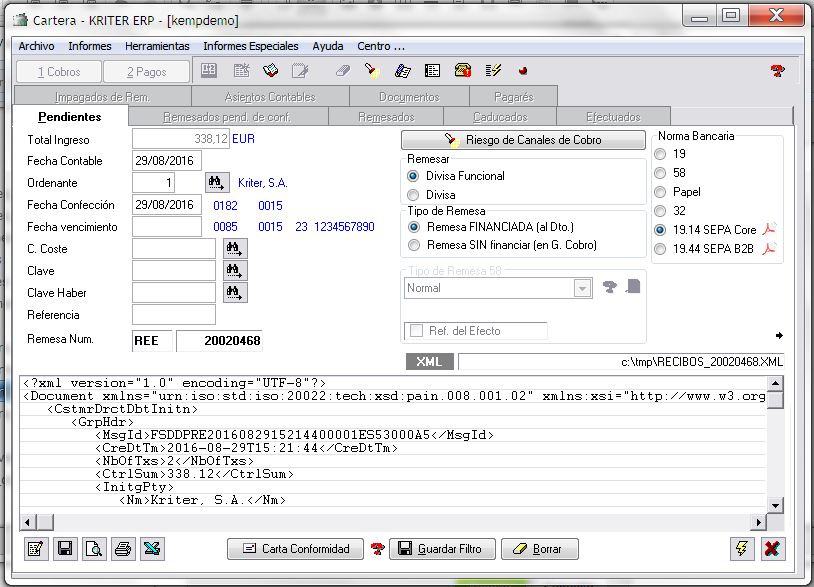Select Norma Bancaria 19
The image size is (814, 587).
pos(660,154)
